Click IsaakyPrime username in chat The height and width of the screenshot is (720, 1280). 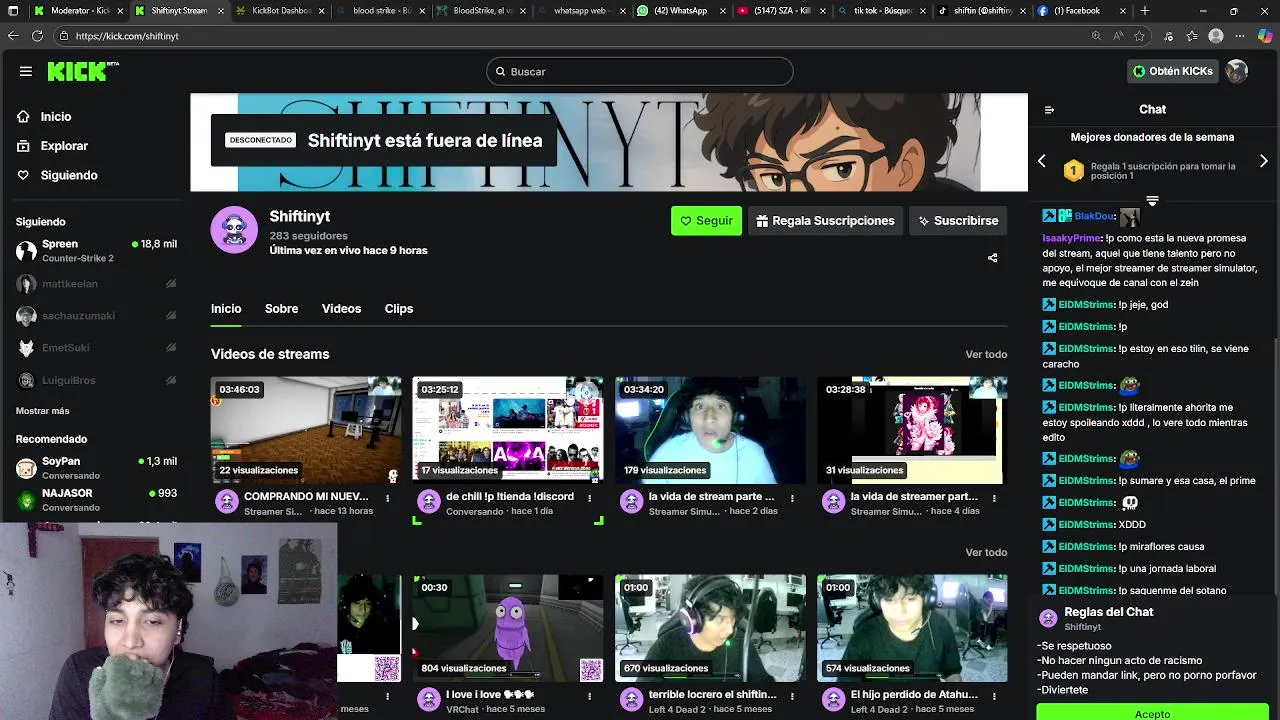[1072, 238]
